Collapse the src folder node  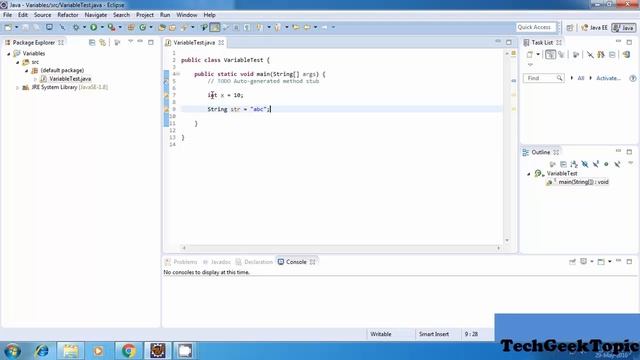click(x=18, y=62)
